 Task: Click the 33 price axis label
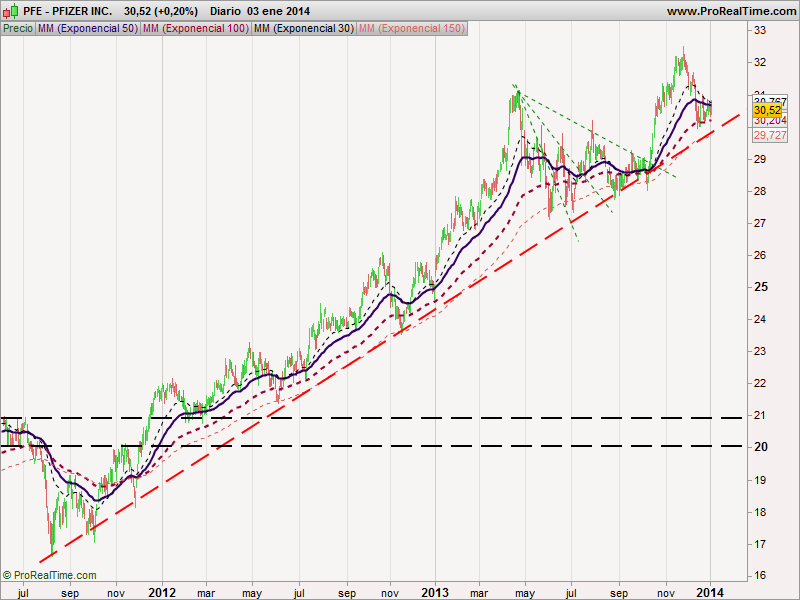(x=760, y=30)
